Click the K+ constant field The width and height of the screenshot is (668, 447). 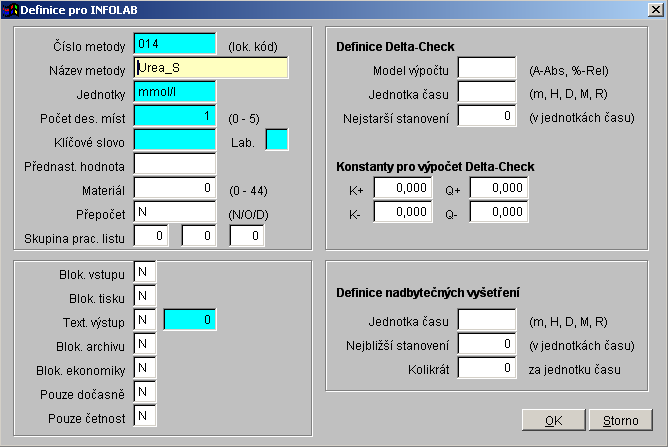point(402,188)
